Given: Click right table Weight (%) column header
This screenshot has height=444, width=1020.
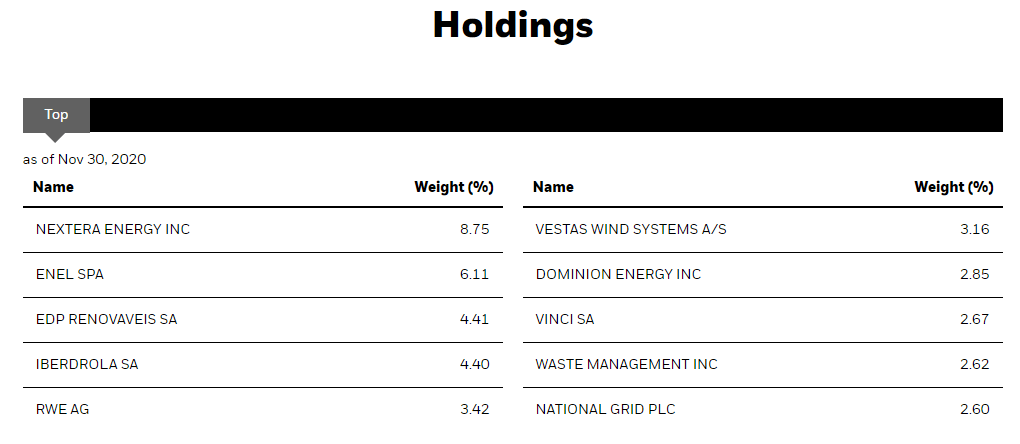Looking at the screenshot, I should tap(954, 187).
